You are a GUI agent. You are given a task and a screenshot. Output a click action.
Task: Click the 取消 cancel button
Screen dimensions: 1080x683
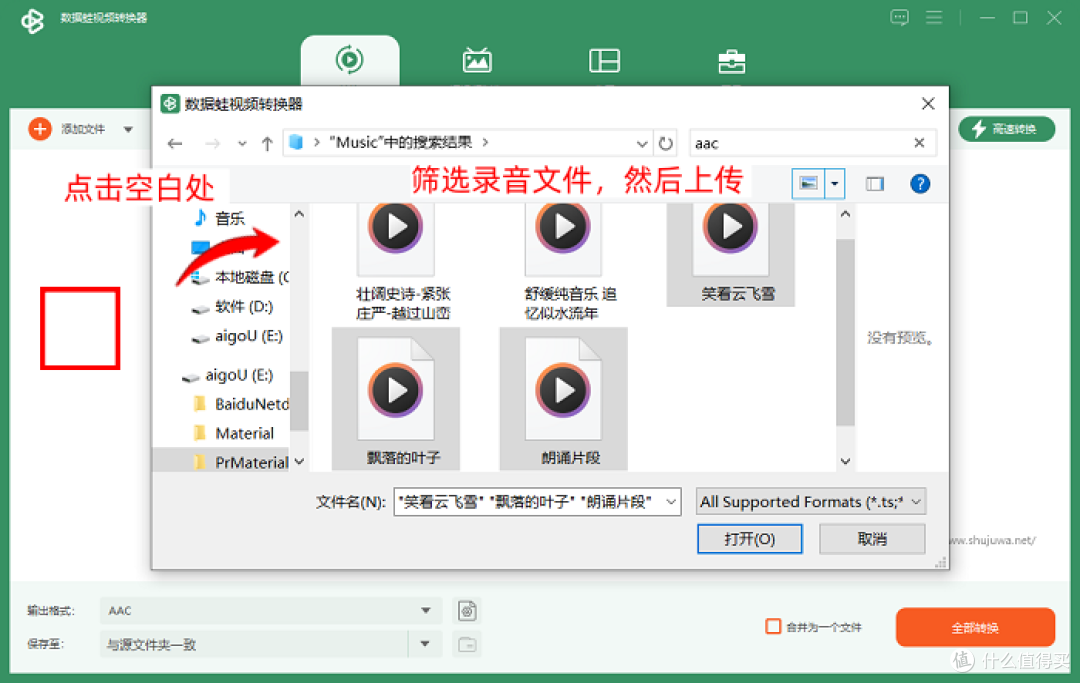872,539
